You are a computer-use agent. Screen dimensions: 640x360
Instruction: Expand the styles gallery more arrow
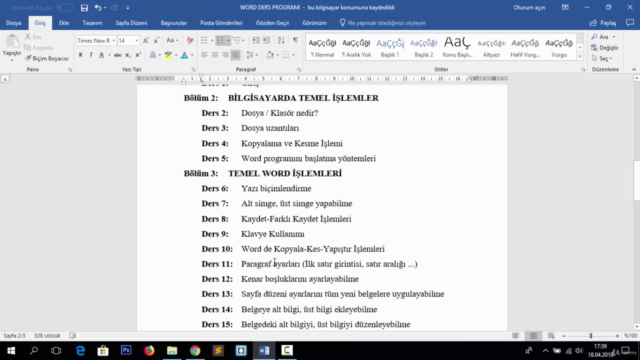click(x=580, y=57)
